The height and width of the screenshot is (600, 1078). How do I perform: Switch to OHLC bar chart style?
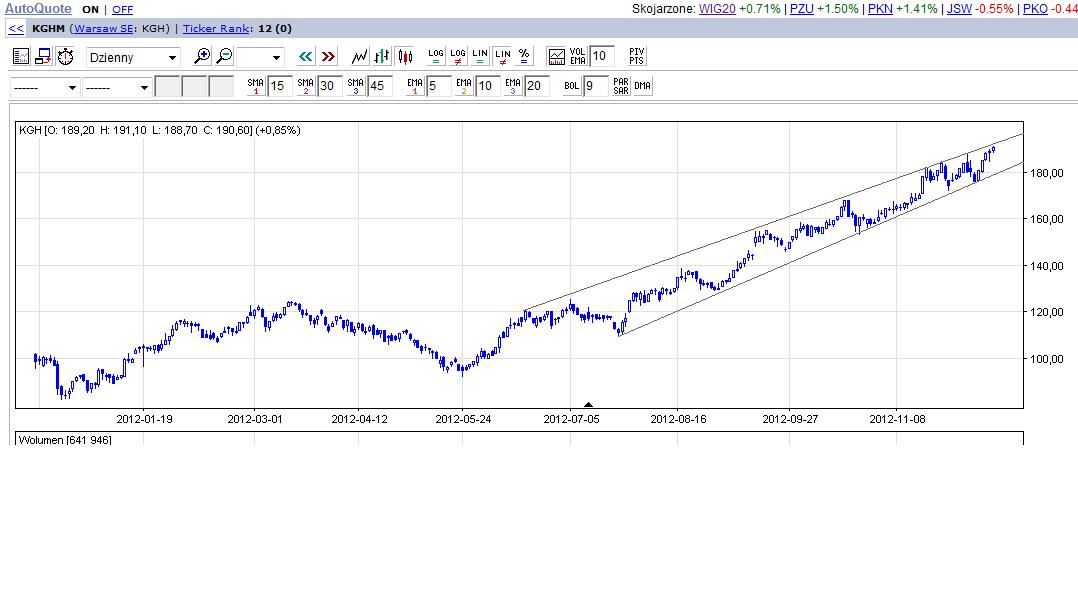click(x=382, y=57)
